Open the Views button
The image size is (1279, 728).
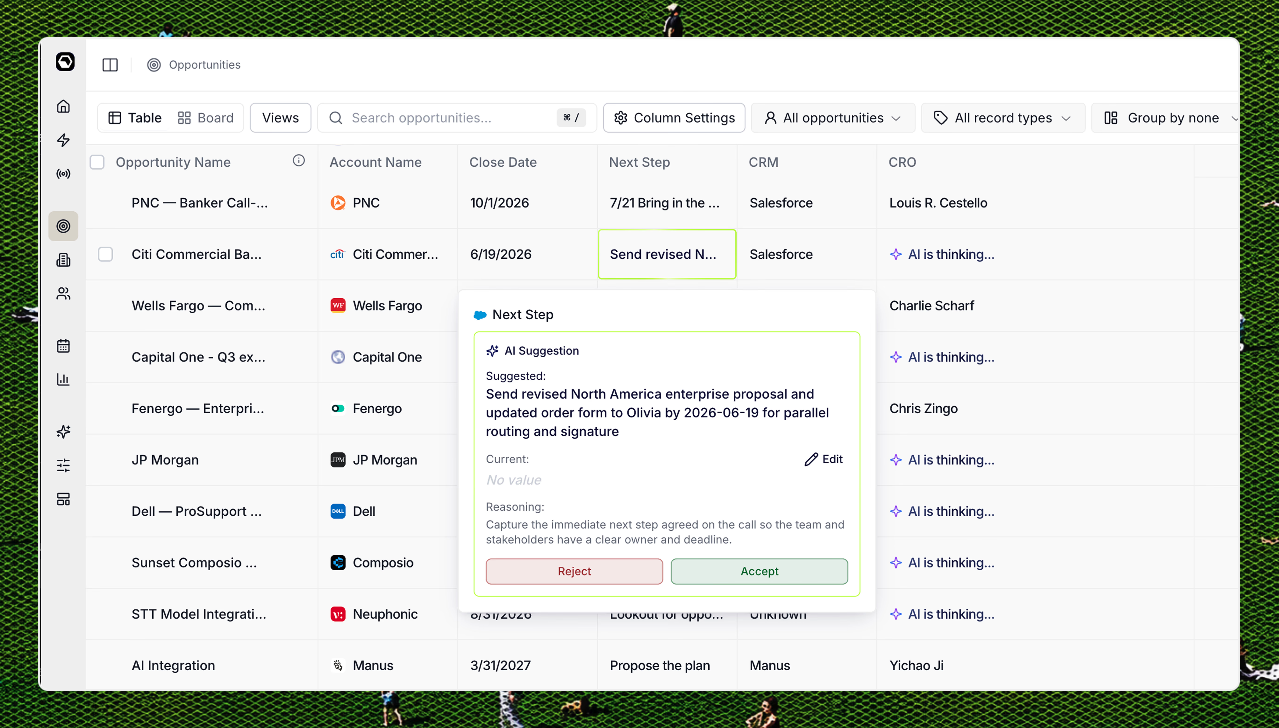click(280, 118)
